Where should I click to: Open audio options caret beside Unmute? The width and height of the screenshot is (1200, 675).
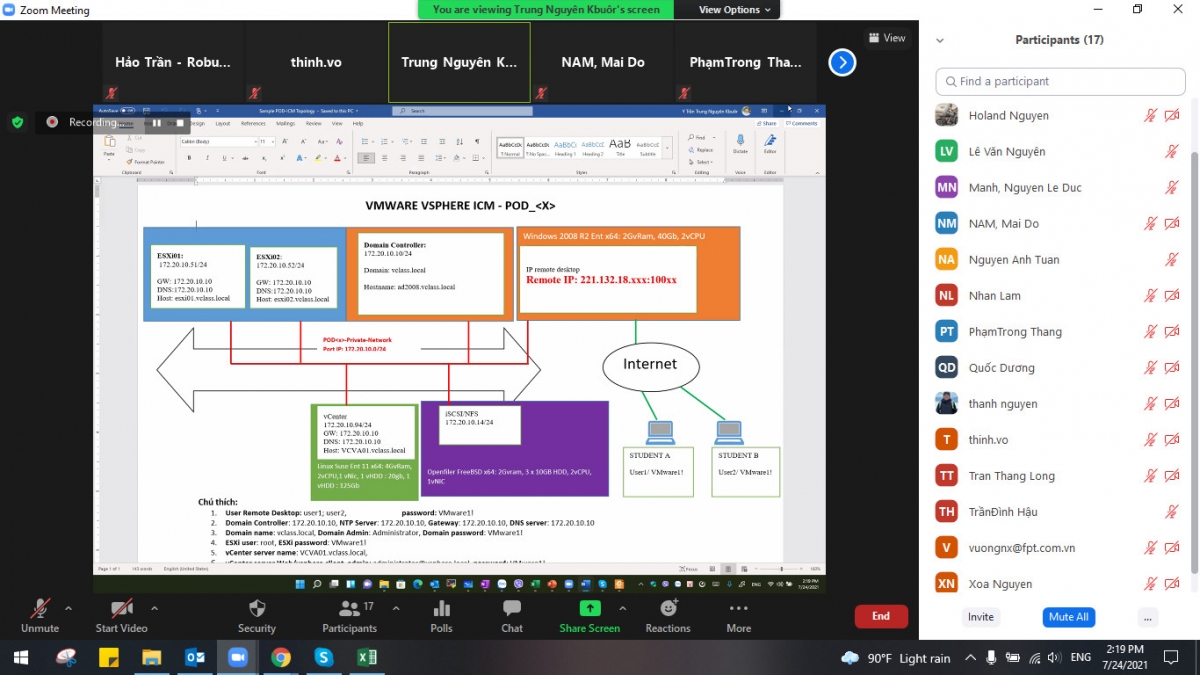(68, 608)
